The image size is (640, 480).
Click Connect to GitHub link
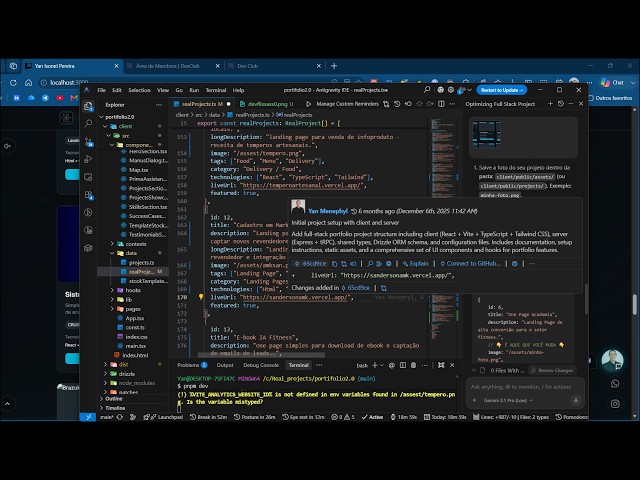point(470,264)
